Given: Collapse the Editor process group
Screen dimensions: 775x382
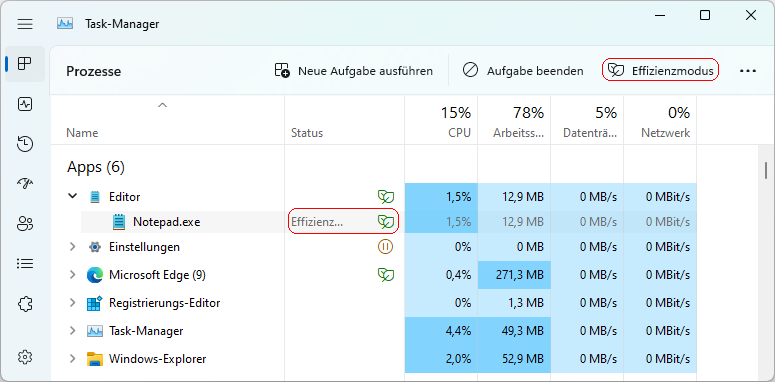Looking at the screenshot, I should pos(73,196).
